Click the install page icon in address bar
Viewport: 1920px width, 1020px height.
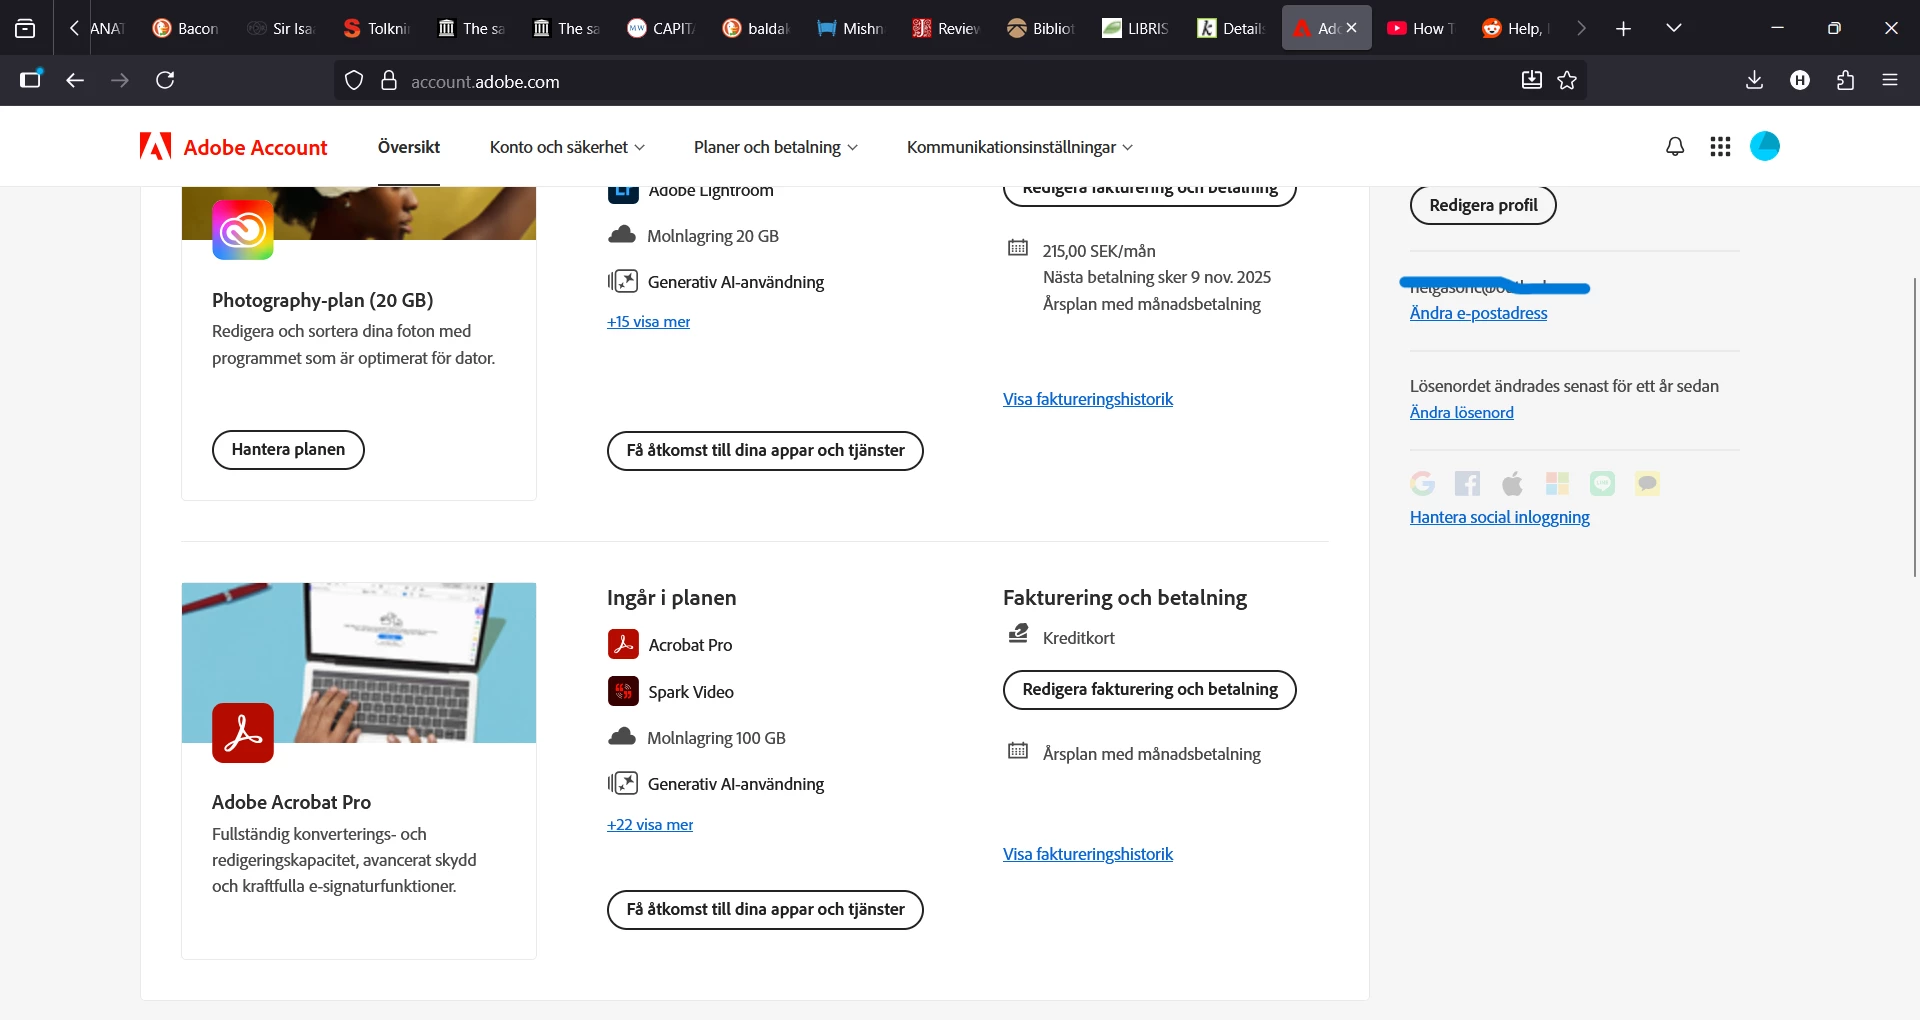coord(1531,81)
